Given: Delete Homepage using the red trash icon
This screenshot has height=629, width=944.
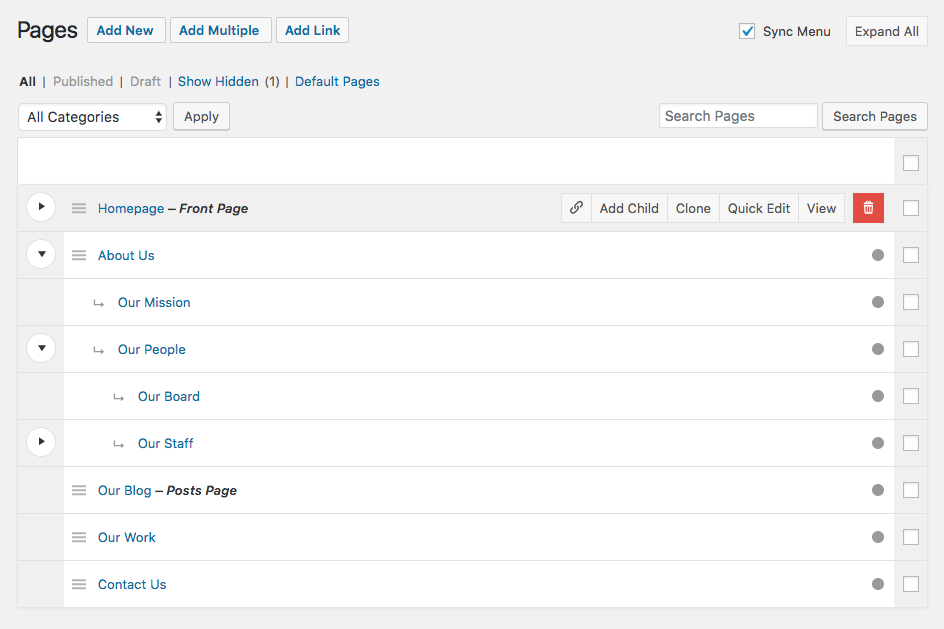Looking at the screenshot, I should point(868,208).
